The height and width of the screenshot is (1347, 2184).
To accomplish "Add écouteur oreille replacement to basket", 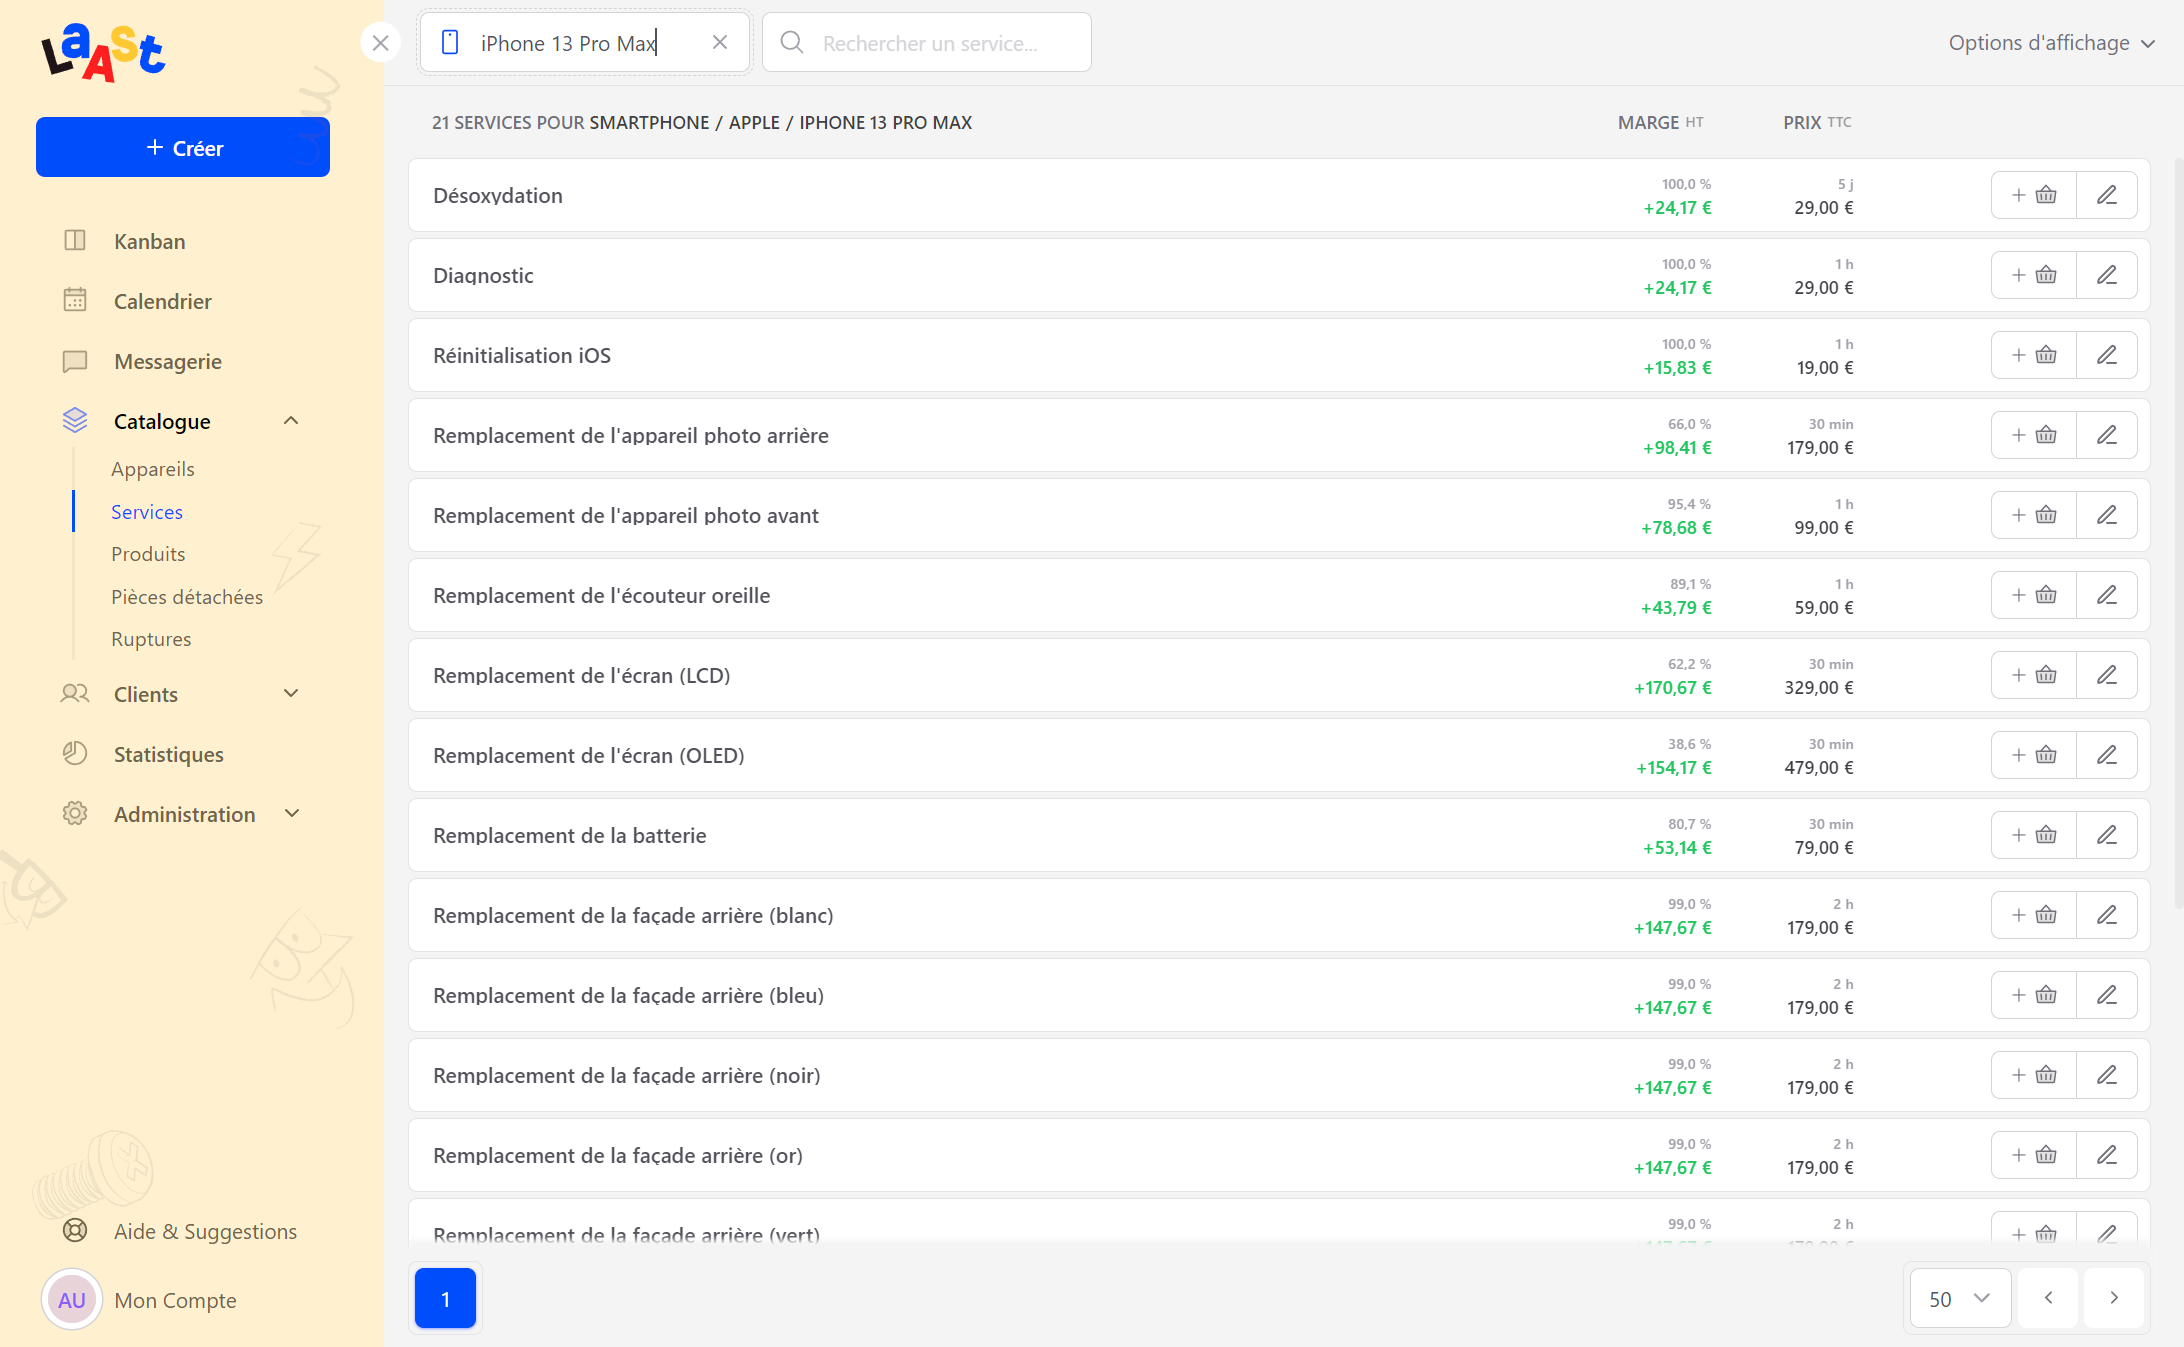I will click(x=2034, y=595).
